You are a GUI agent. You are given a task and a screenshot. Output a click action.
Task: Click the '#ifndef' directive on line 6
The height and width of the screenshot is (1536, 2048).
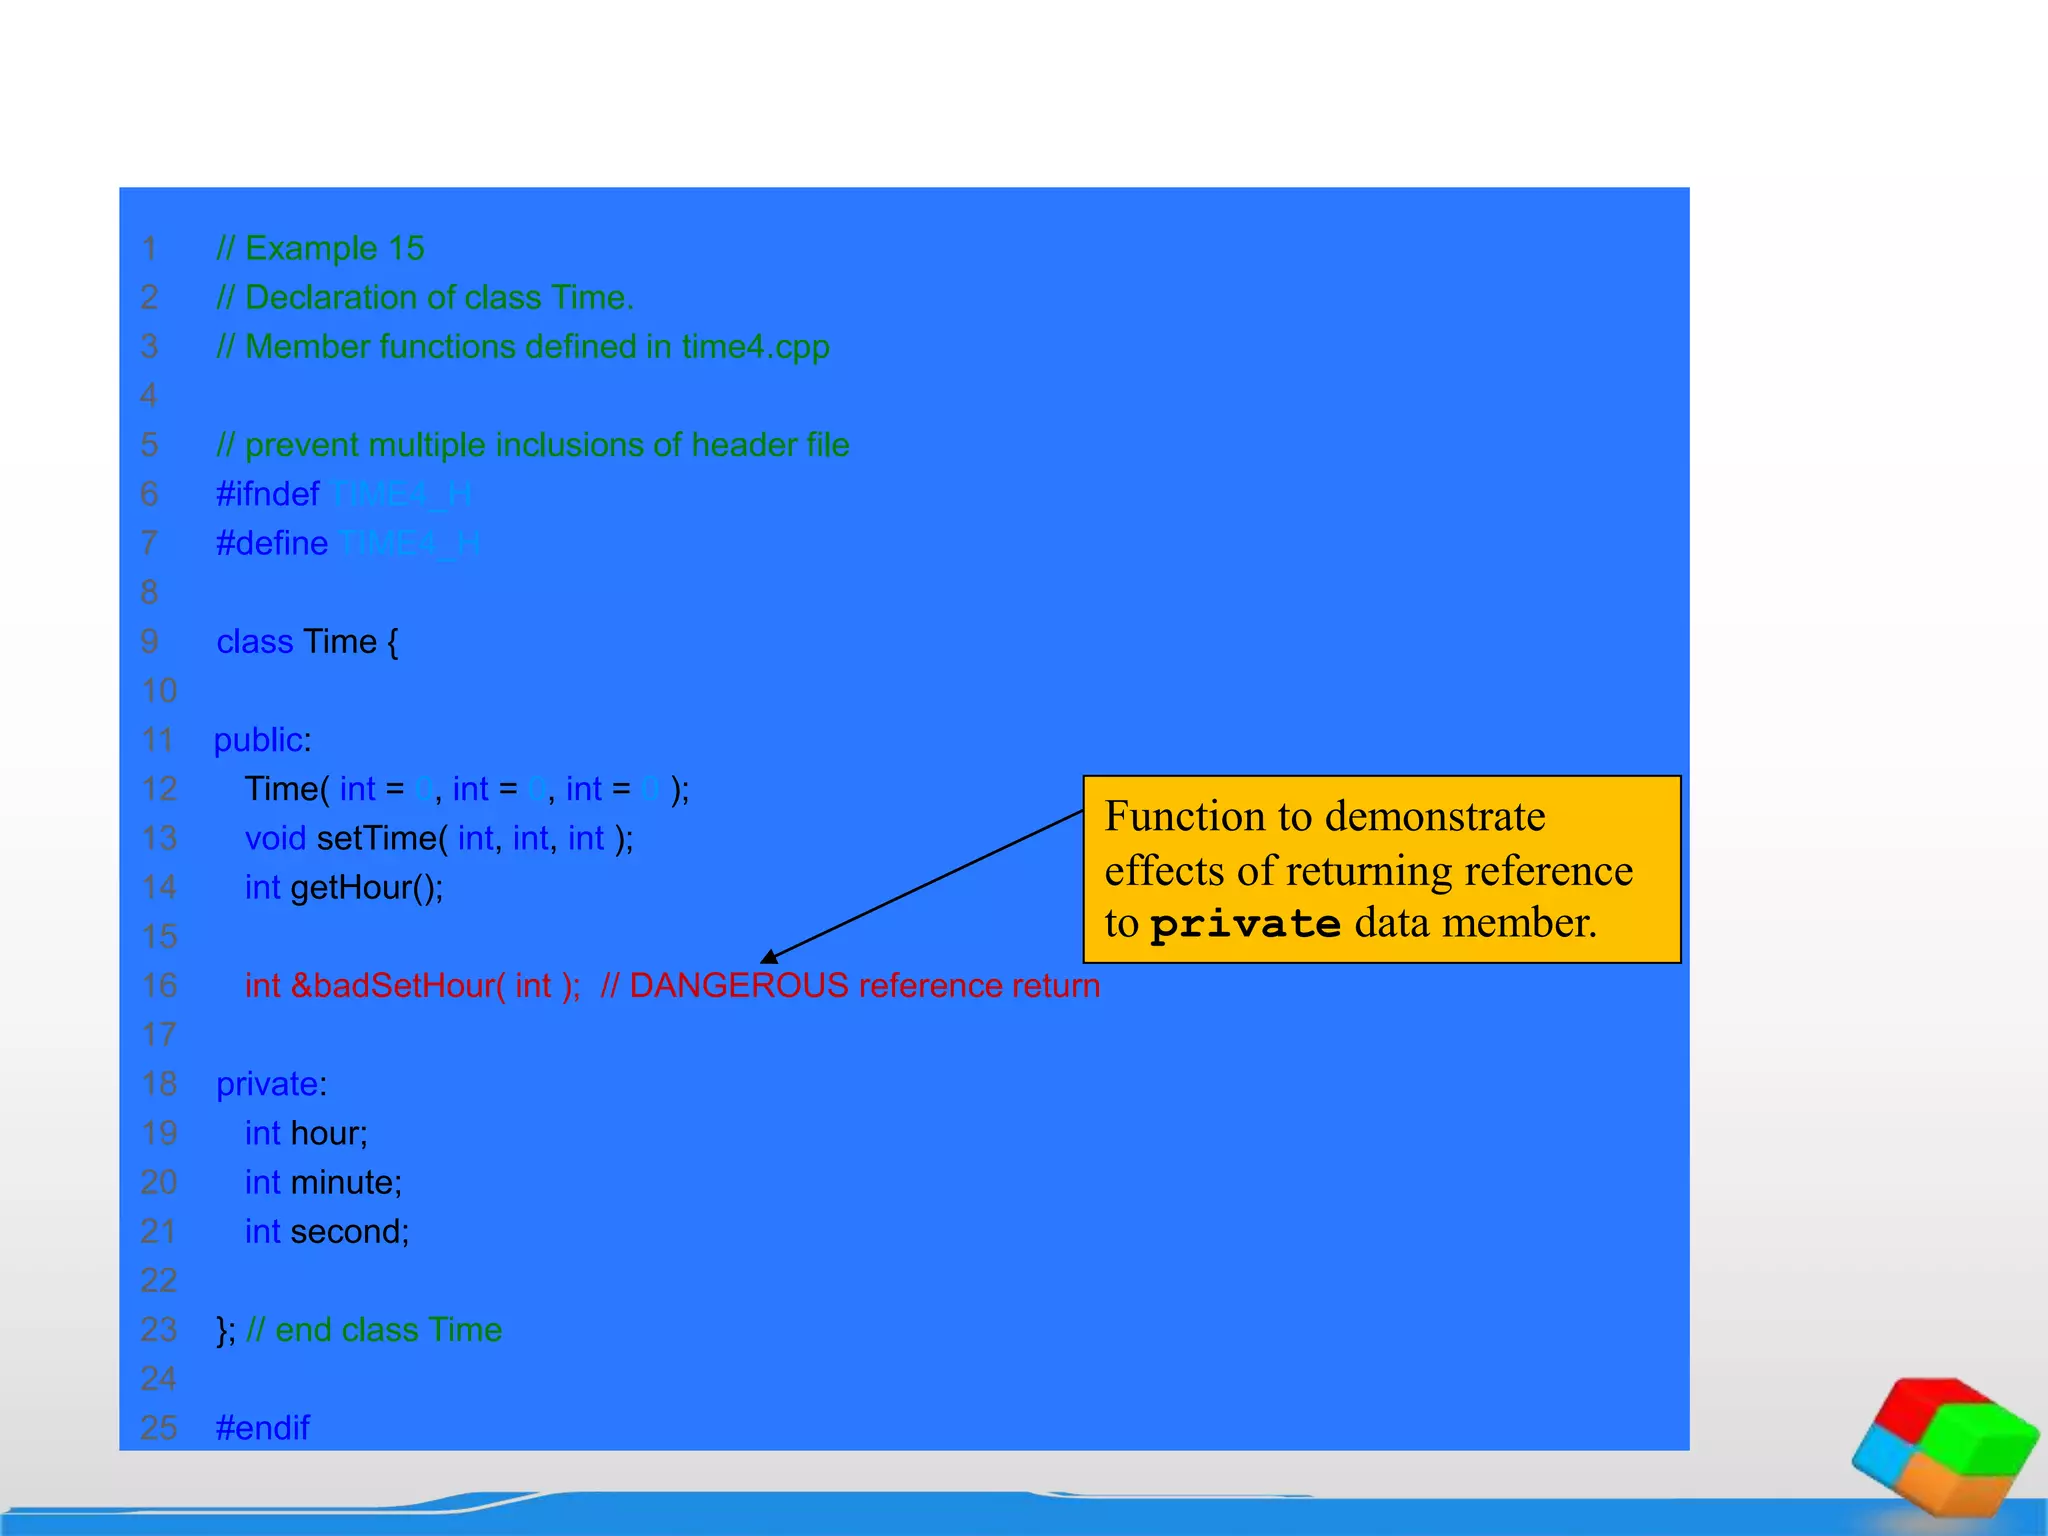(267, 494)
